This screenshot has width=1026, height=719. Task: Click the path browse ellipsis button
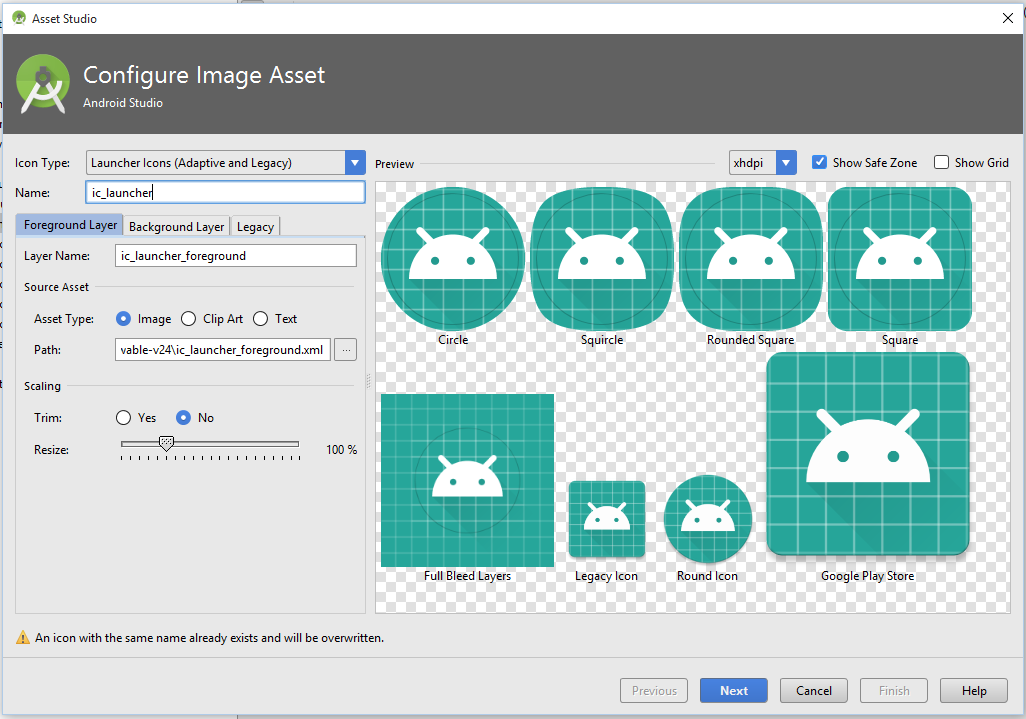(x=345, y=350)
